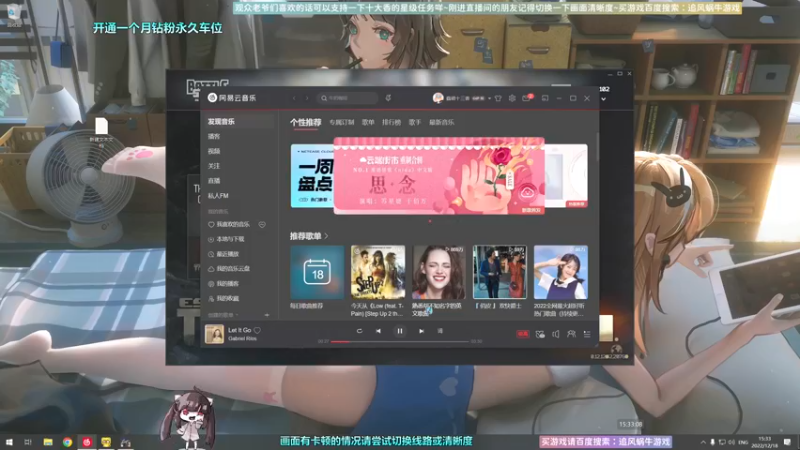This screenshot has width=800, height=450.
Task: Open the playlist title starting 今天从《Low
Action: pyautogui.click(x=377, y=309)
